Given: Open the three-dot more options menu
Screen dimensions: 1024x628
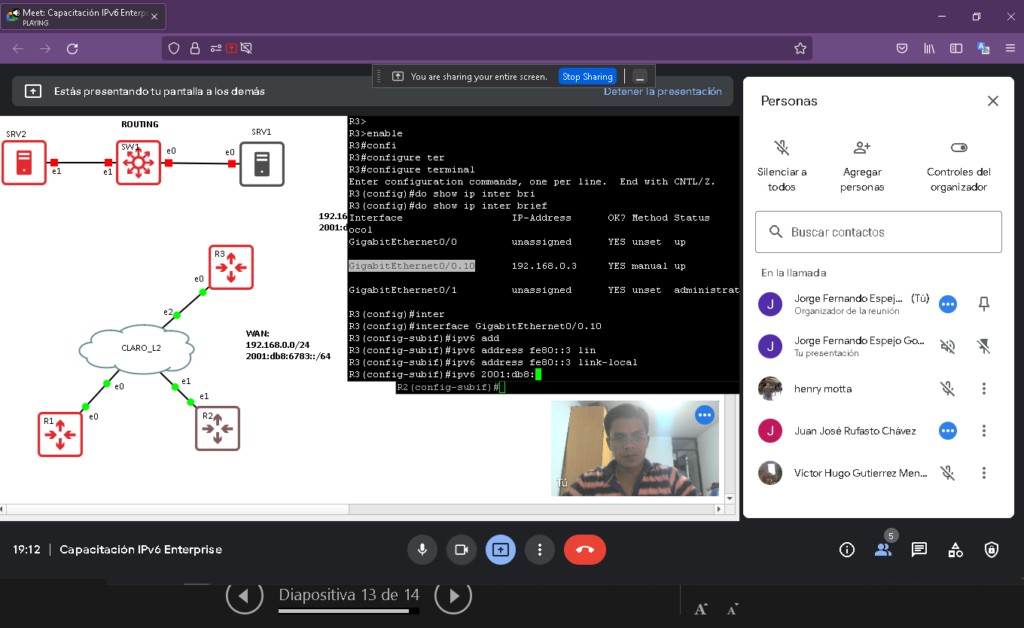Looking at the screenshot, I should coord(539,549).
